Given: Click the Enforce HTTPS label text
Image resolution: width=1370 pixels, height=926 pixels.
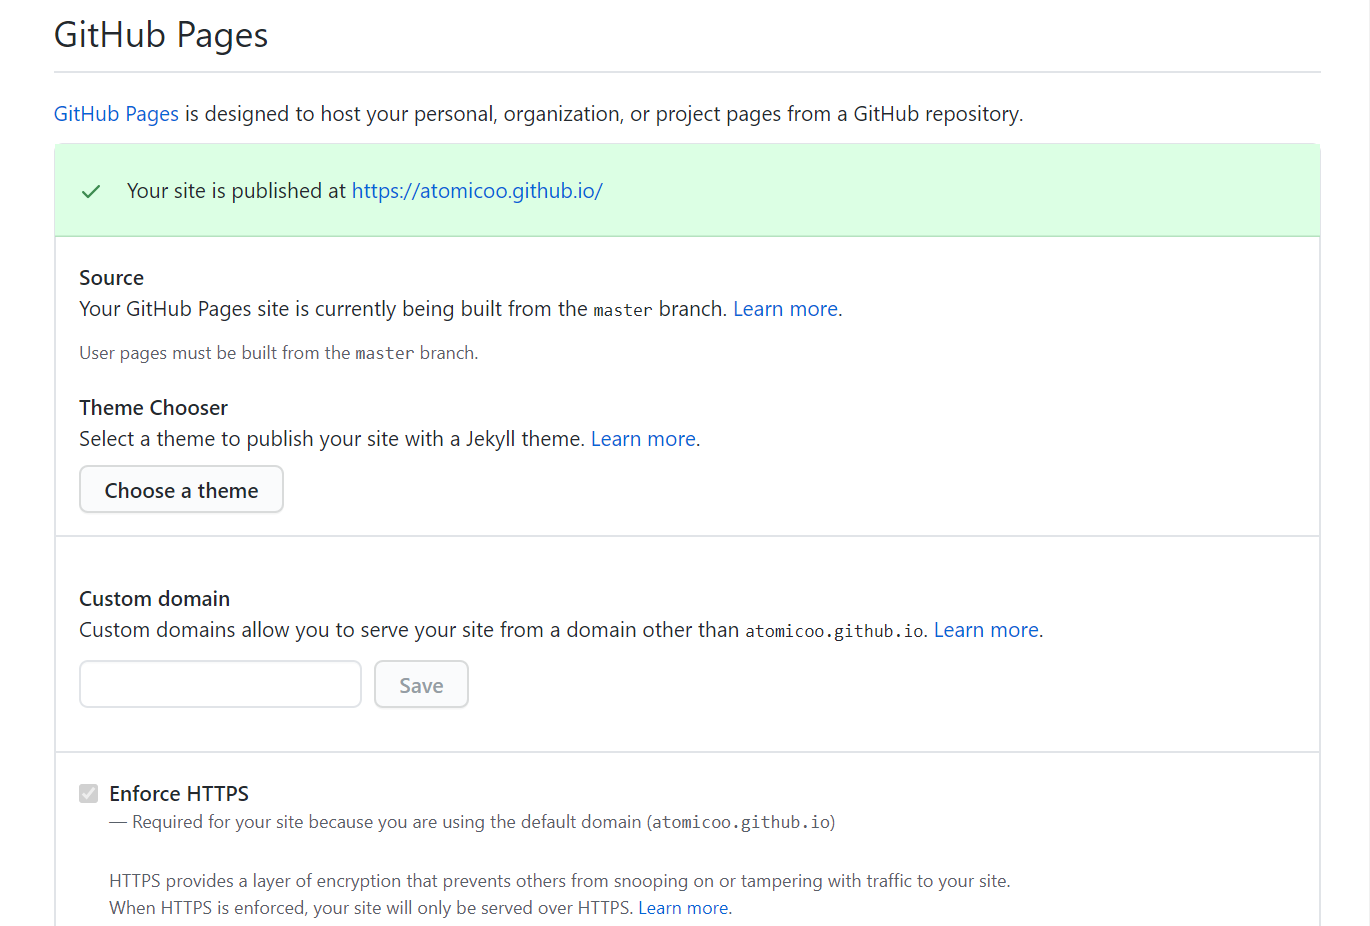Looking at the screenshot, I should (x=179, y=794).
